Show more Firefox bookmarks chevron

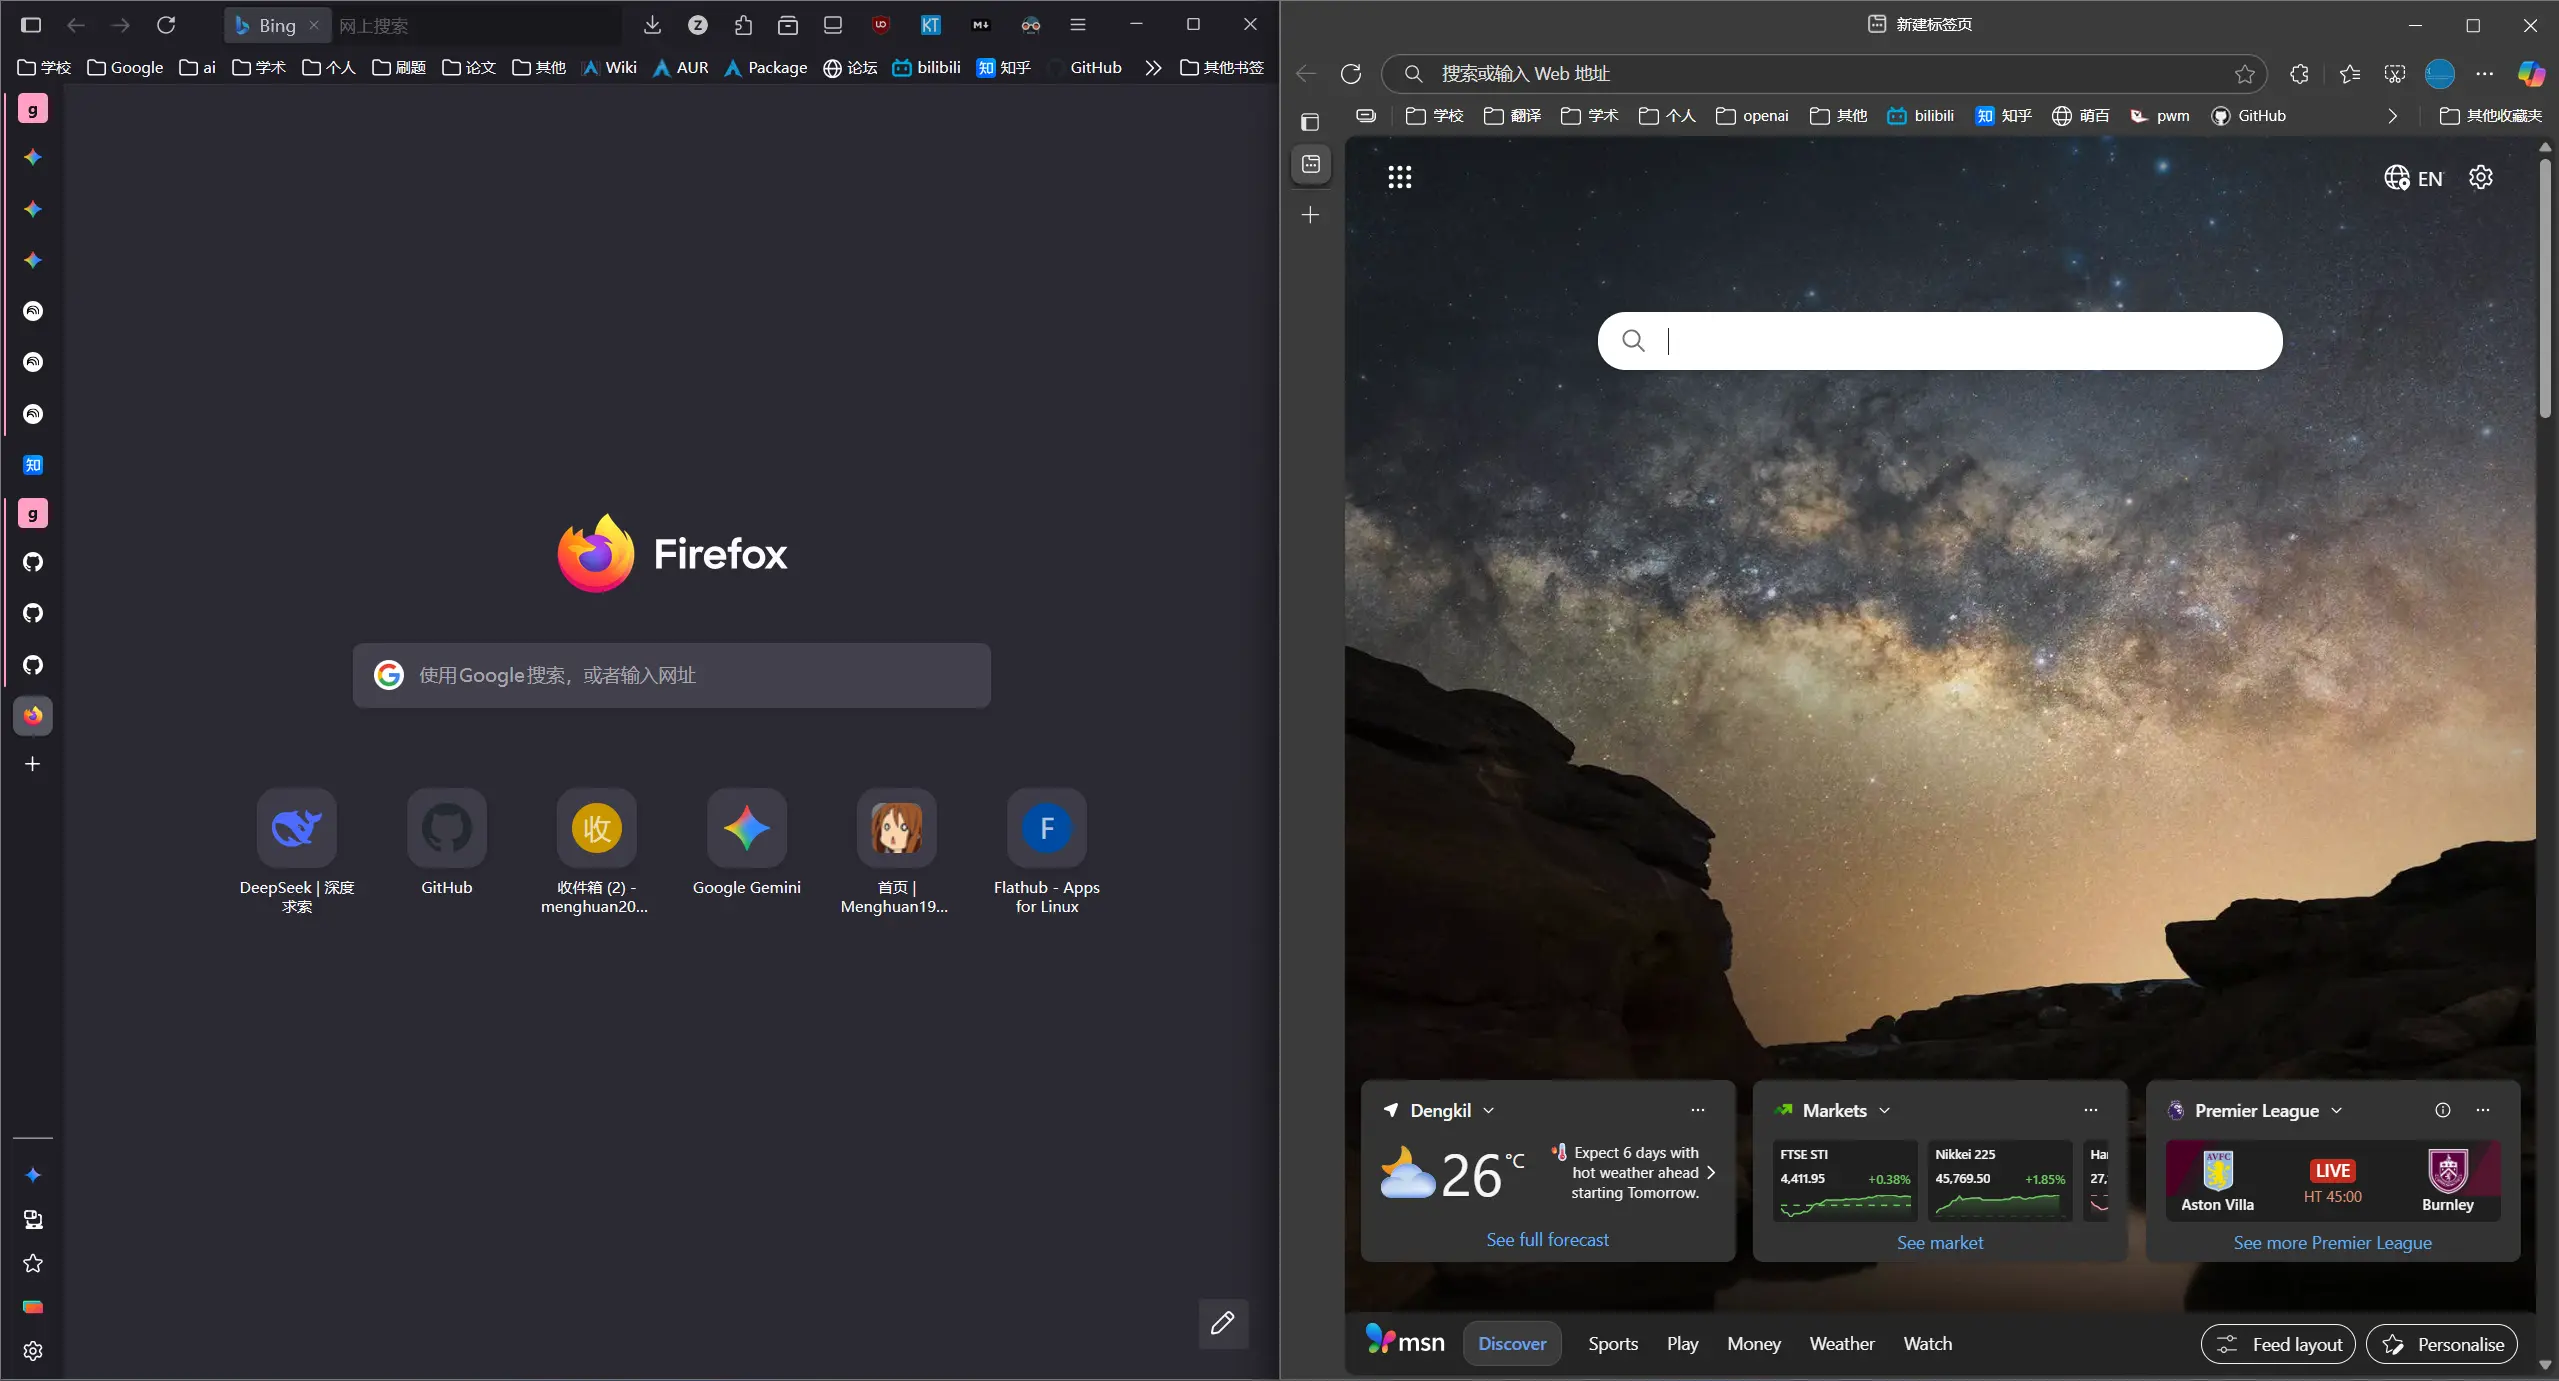tap(1153, 68)
